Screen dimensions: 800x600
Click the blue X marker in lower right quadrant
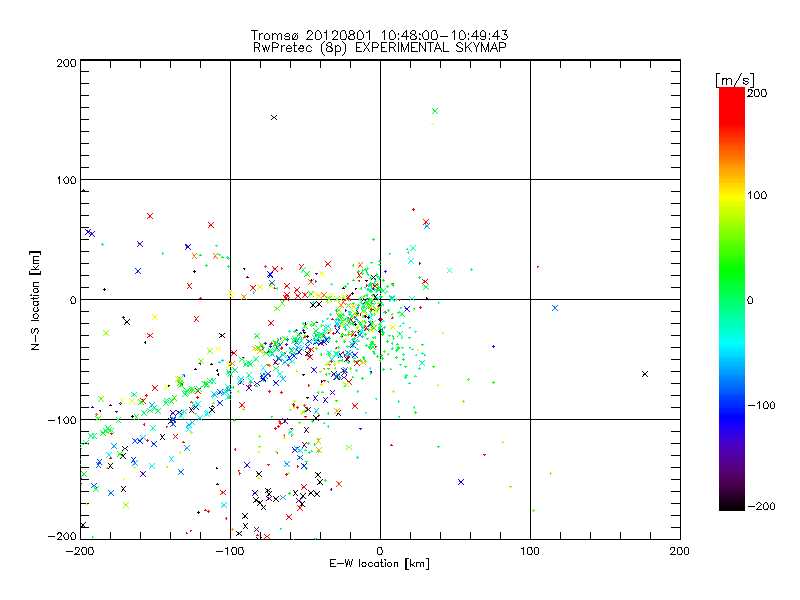pyautogui.click(x=461, y=482)
